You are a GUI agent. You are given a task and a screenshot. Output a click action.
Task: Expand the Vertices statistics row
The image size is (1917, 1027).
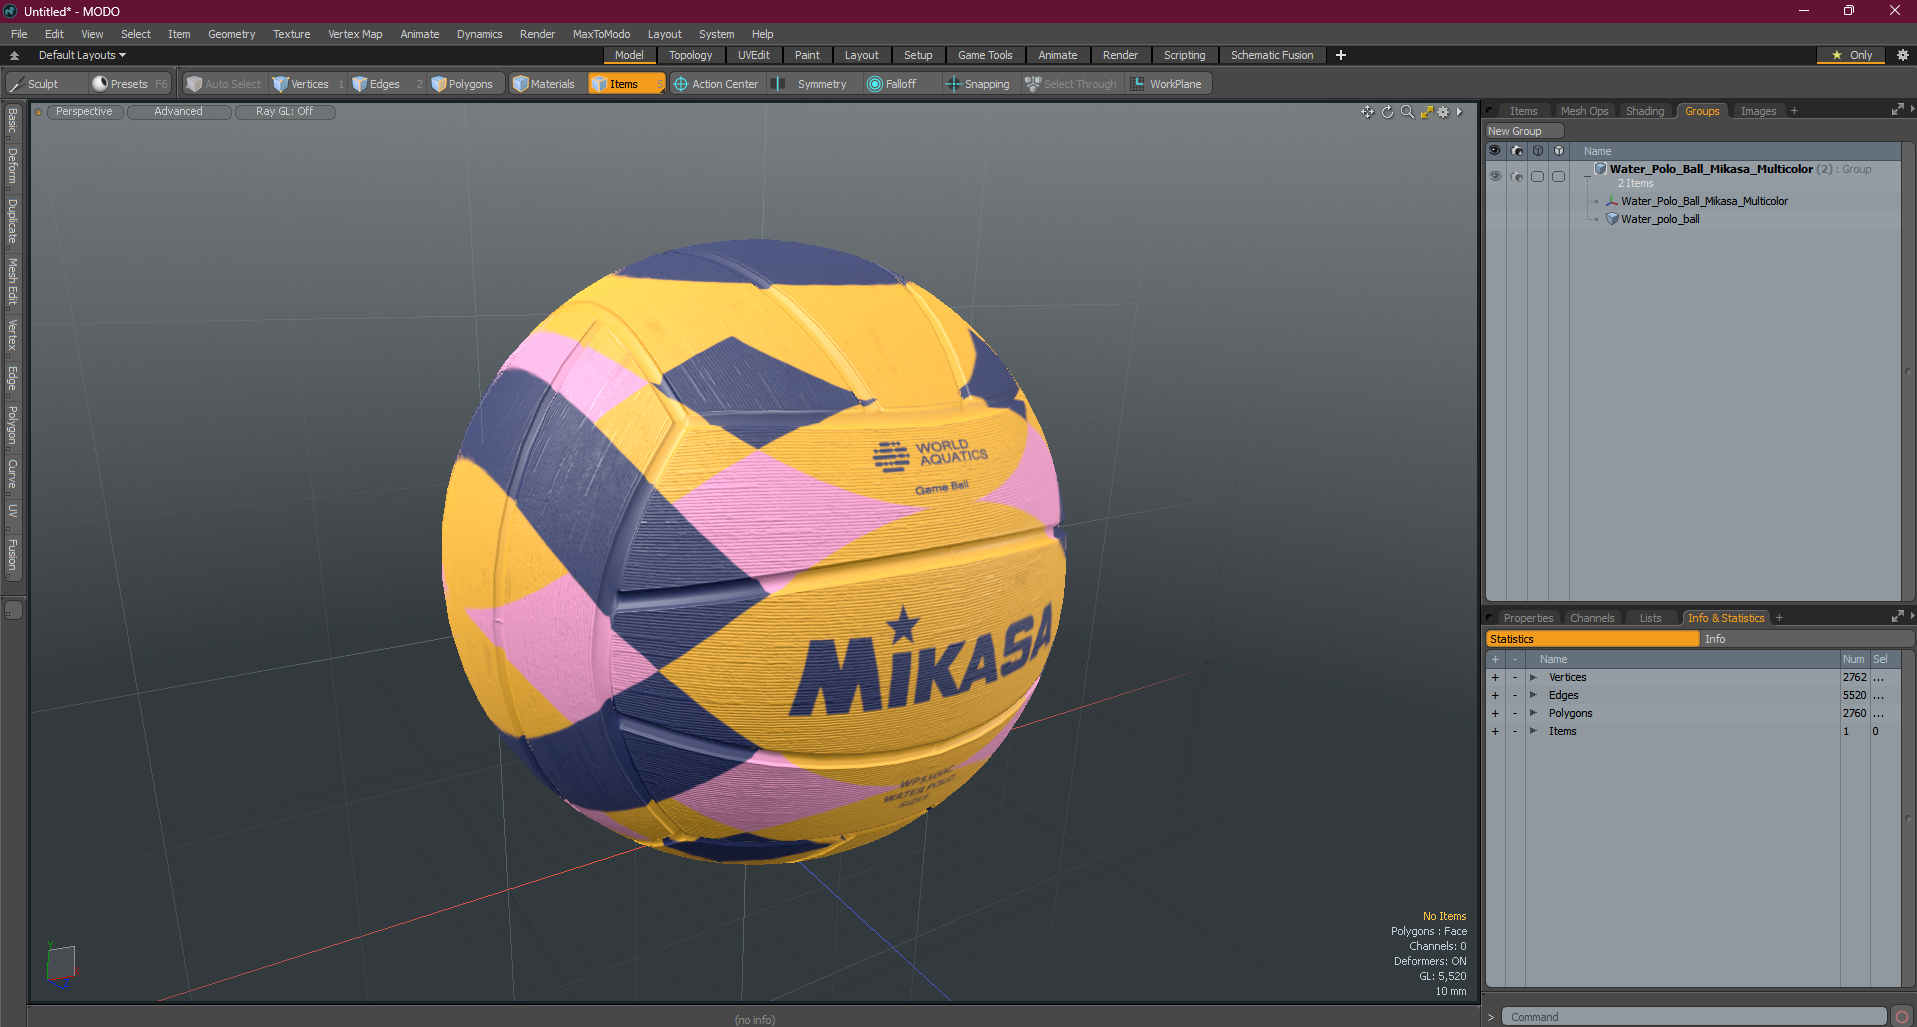click(x=1533, y=677)
